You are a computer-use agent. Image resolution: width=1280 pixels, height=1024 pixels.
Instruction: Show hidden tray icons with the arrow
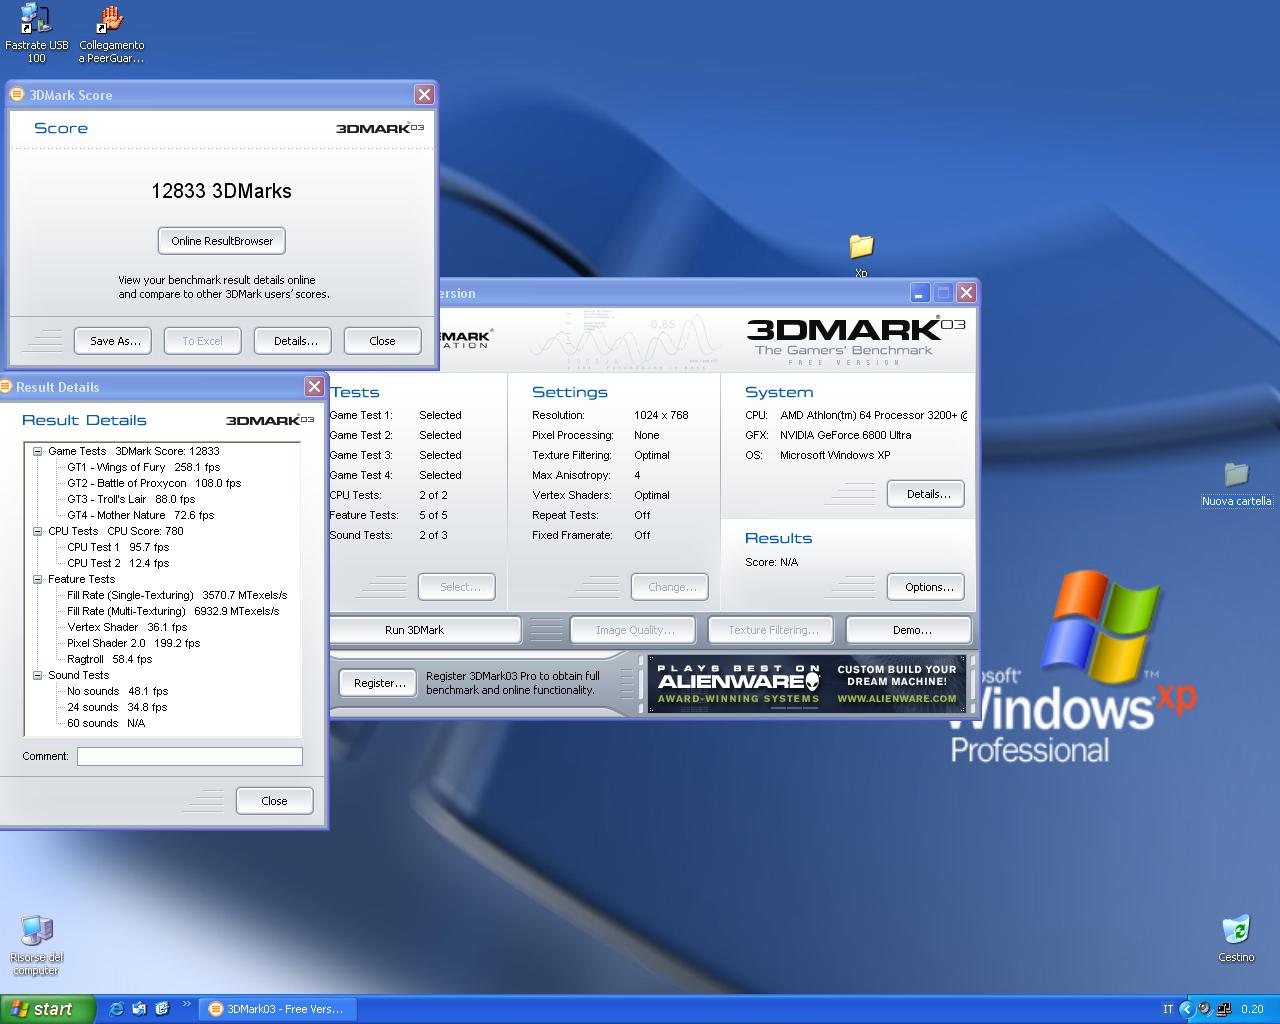click(x=1186, y=1009)
